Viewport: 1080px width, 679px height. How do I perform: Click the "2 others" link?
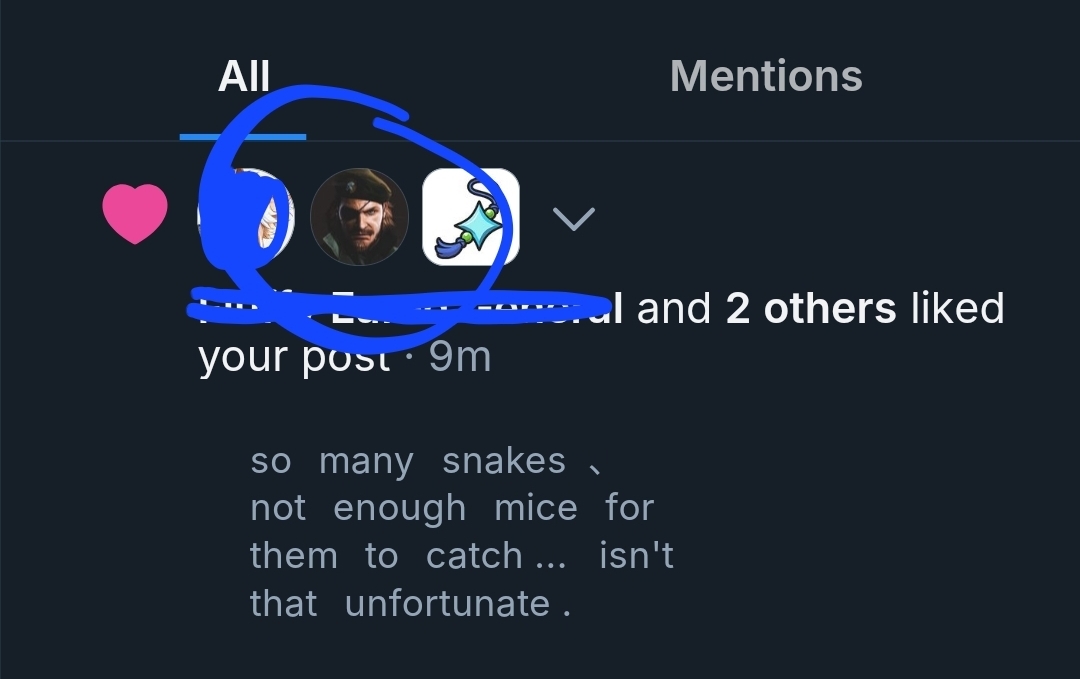811,309
